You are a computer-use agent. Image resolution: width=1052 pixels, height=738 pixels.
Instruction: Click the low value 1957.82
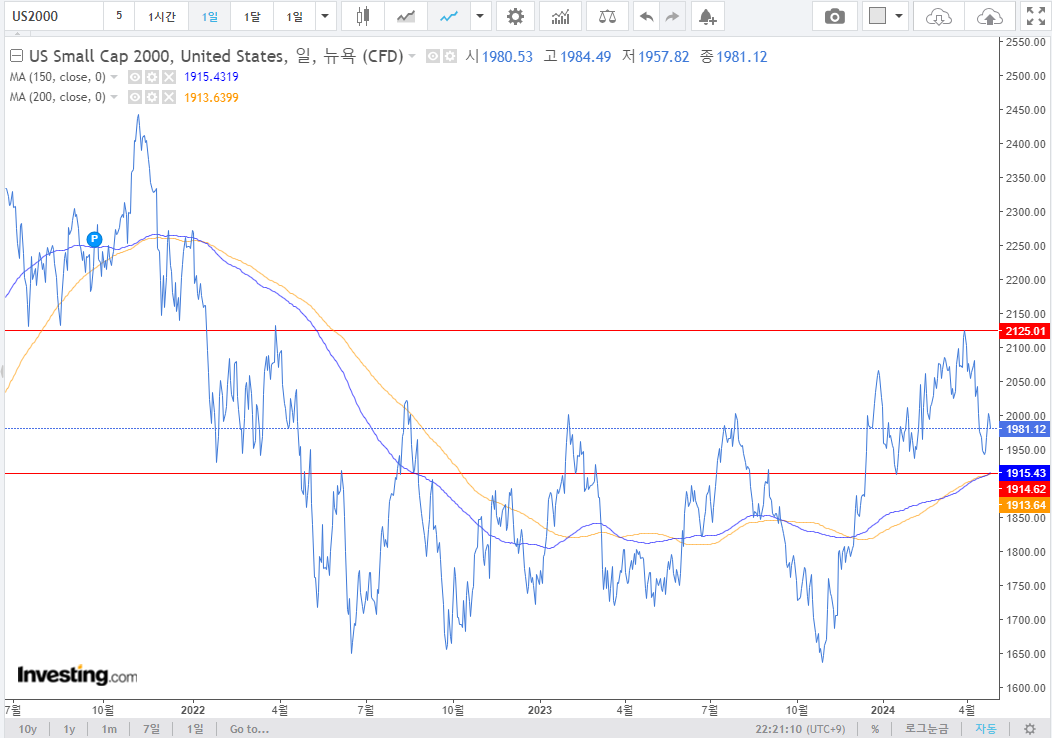pos(664,57)
